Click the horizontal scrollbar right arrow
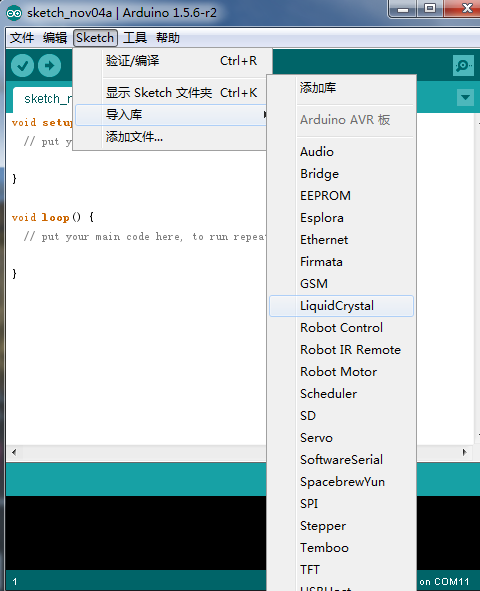 click(465, 452)
